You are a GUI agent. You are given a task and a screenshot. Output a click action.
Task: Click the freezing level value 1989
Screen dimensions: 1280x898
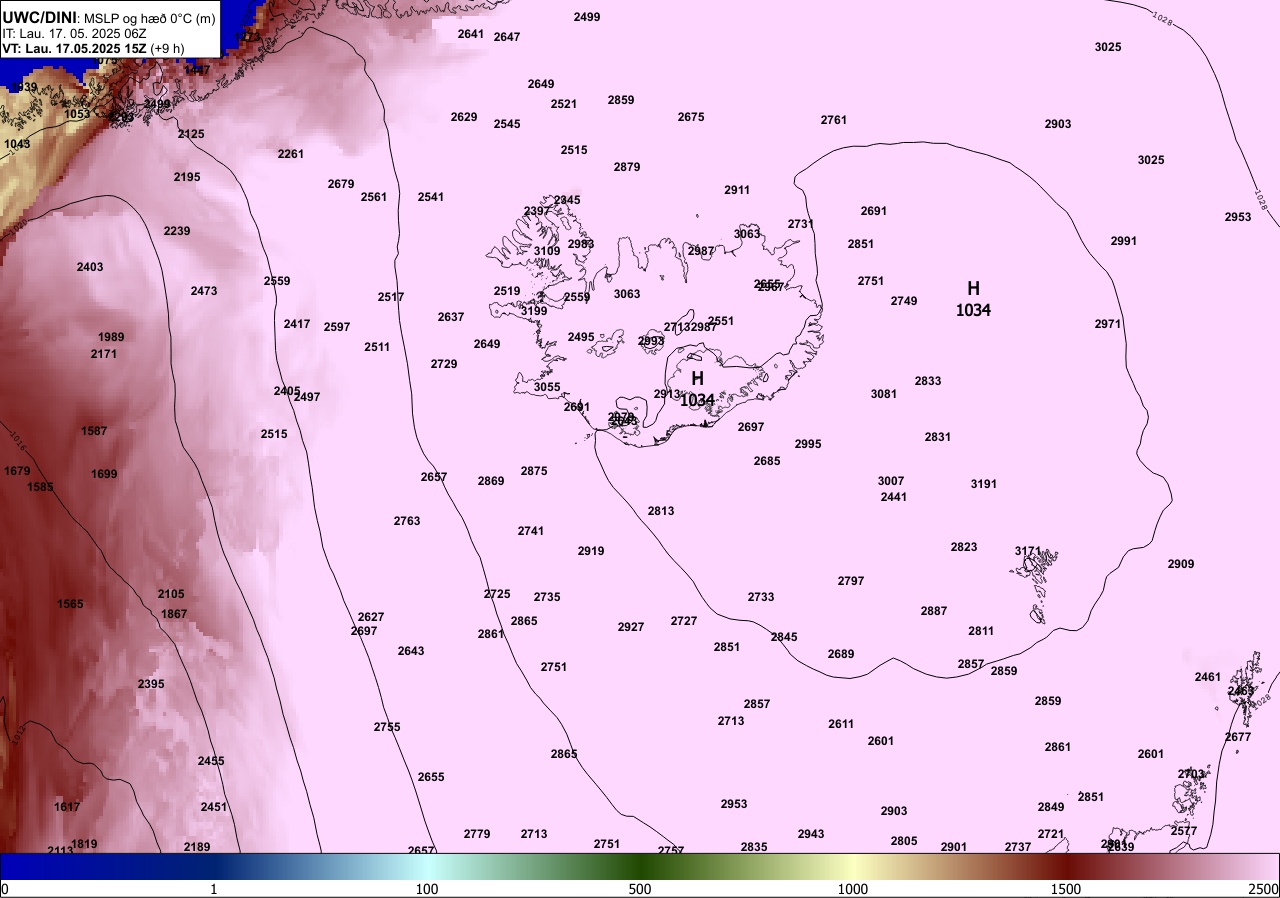coord(112,337)
